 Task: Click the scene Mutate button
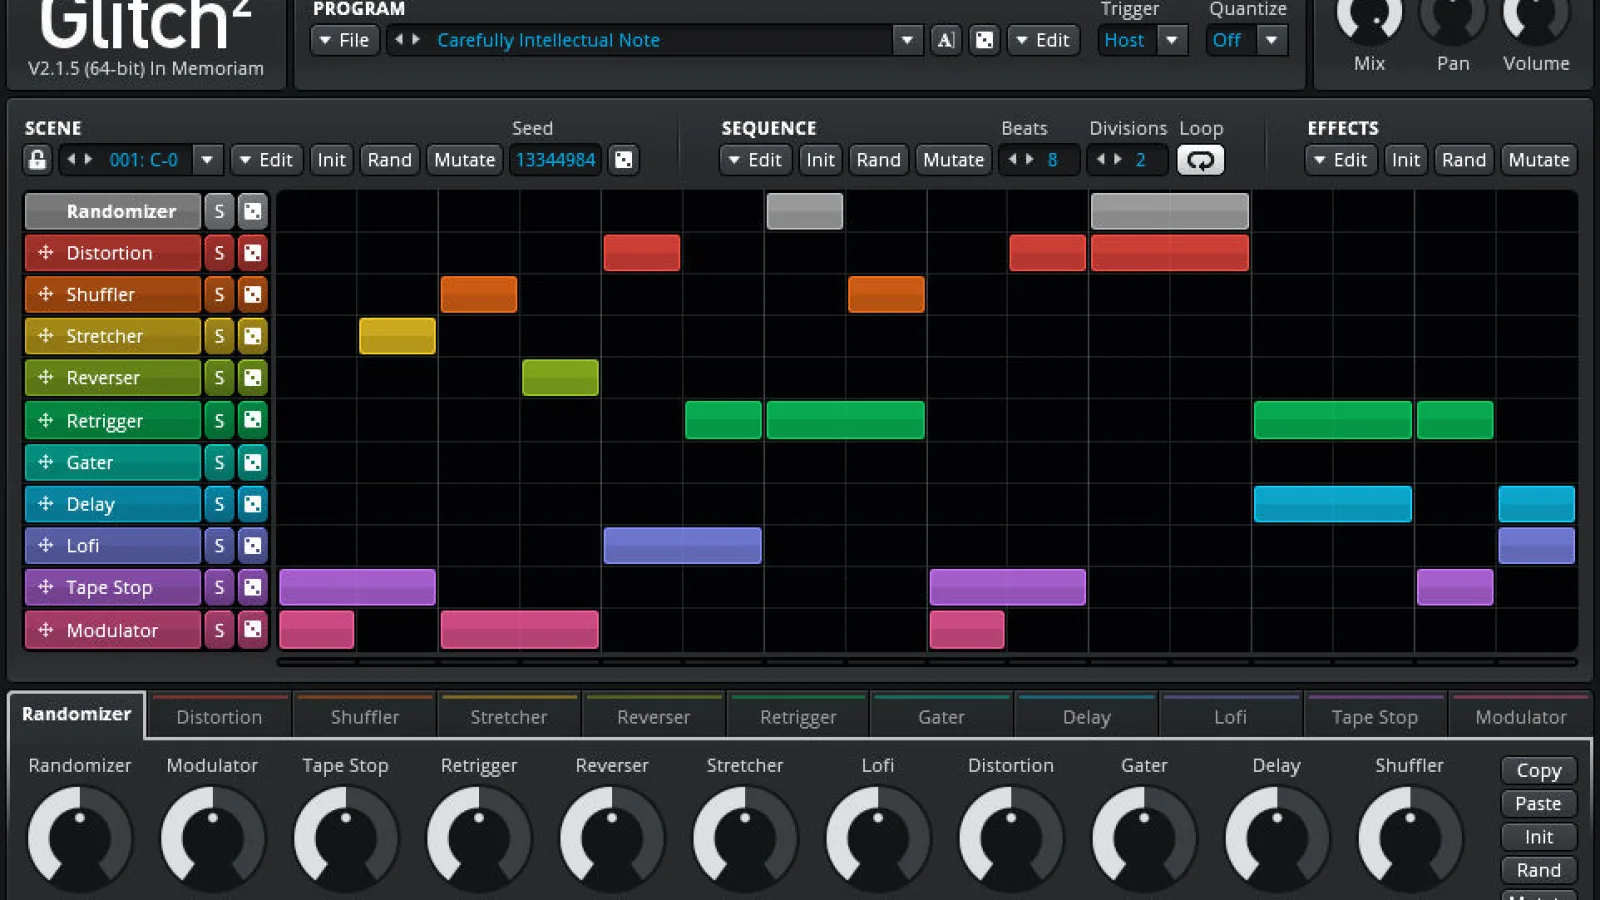click(465, 160)
